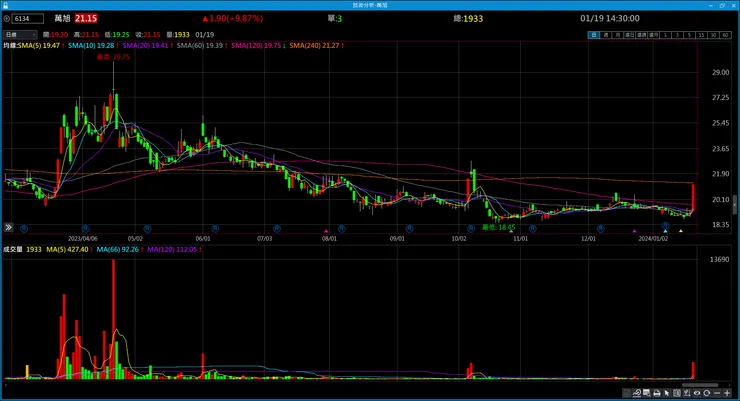Screen dimensions: 740x401
Task: Click the purple triangle marker before 2024/01/02
Action: coord(634,231)
